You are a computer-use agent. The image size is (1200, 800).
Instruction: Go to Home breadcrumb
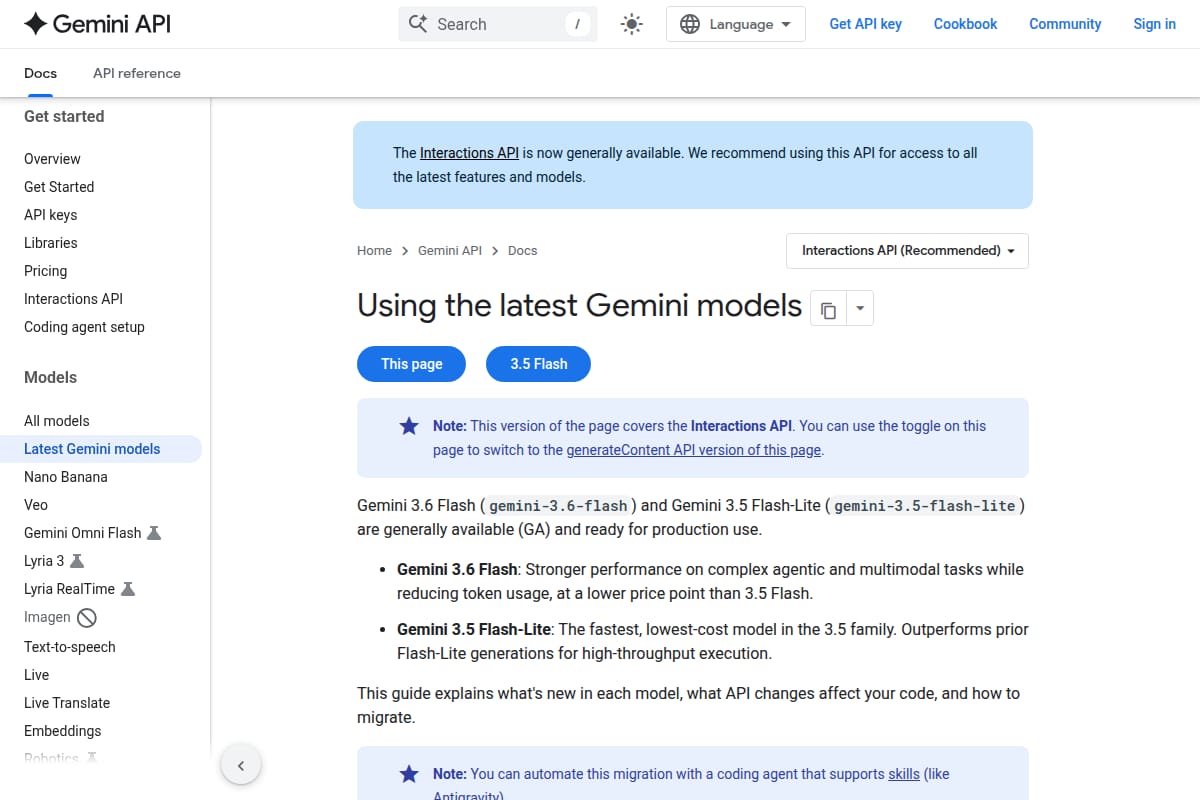tap(375, 251)
